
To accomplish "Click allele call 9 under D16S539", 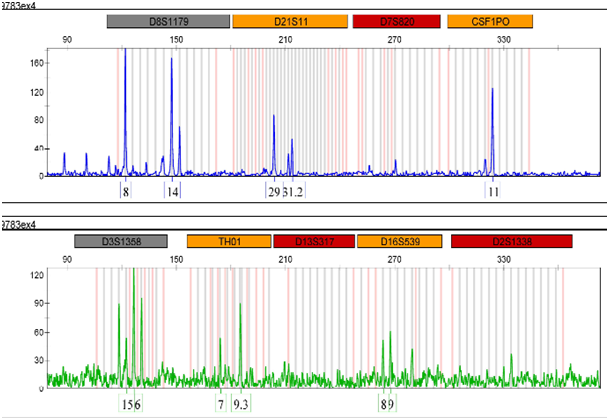I will pos(391,404).
